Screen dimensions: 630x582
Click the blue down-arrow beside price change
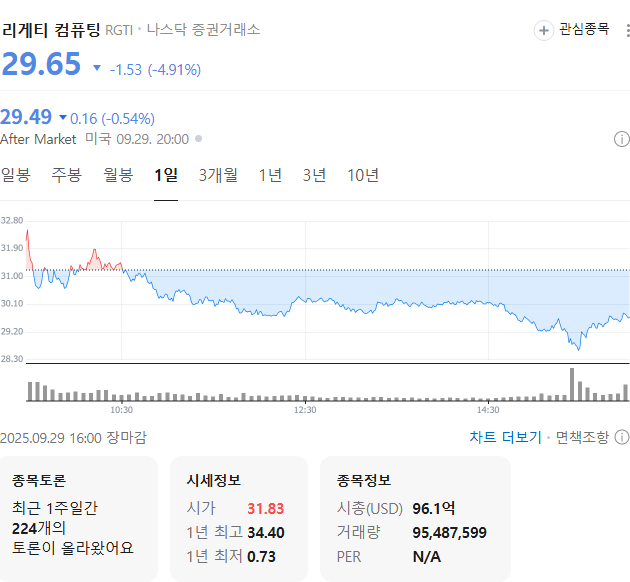(97, 69)
